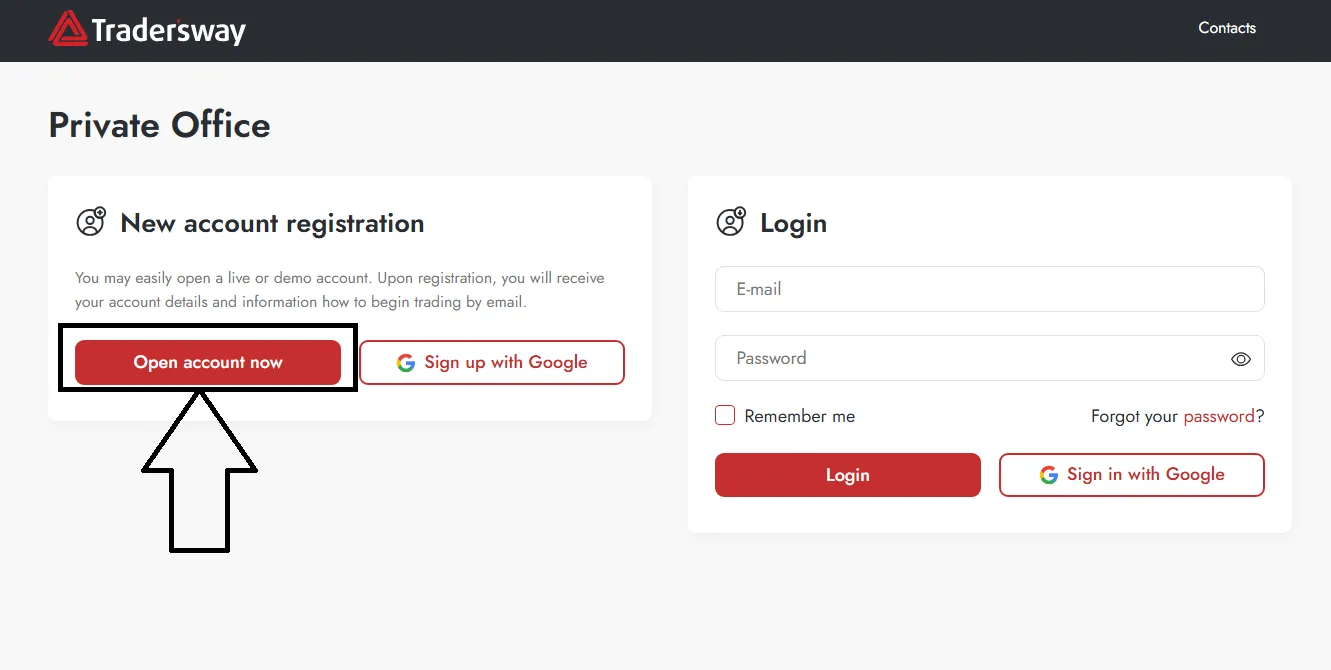1331x670 pixels.
Task: Click the red Tradersway triangle logo icon
Action: 68,29
